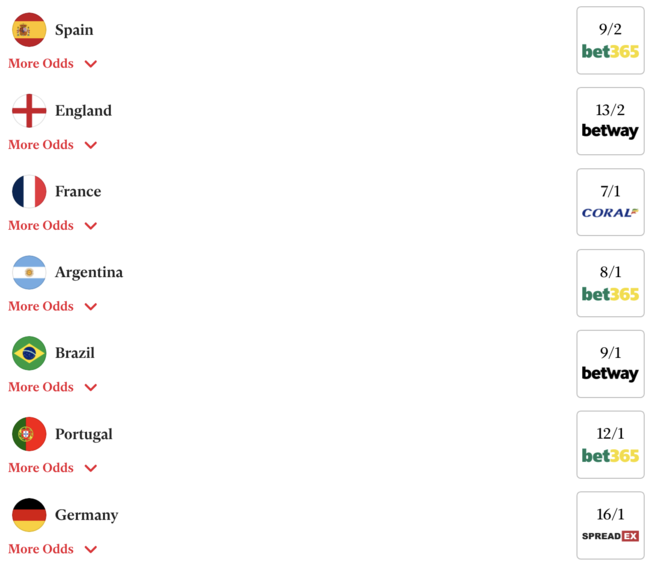The height and width of the screenshot is (561, 650).
Task: Select Brazil 9/1 Betway odds box
Action: click(610, 364)
